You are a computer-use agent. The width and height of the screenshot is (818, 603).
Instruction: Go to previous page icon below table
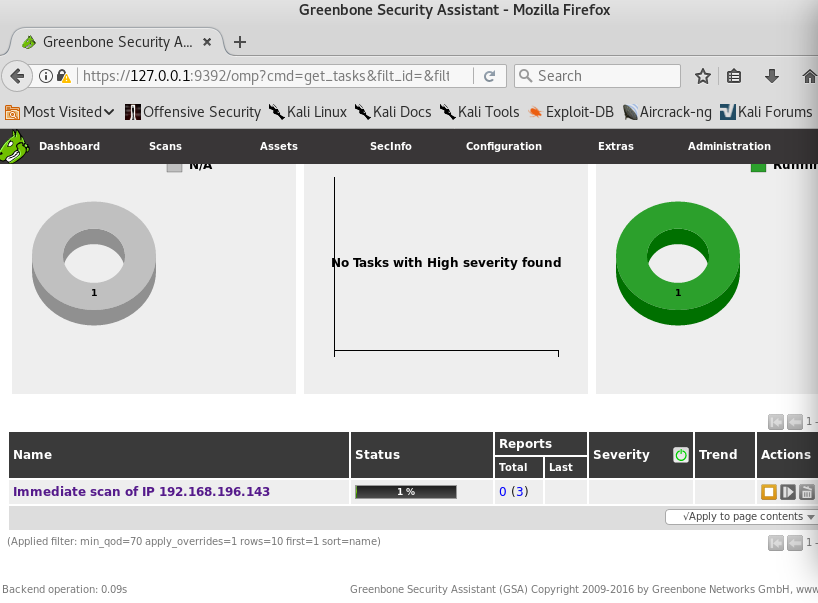coord(795,543)
